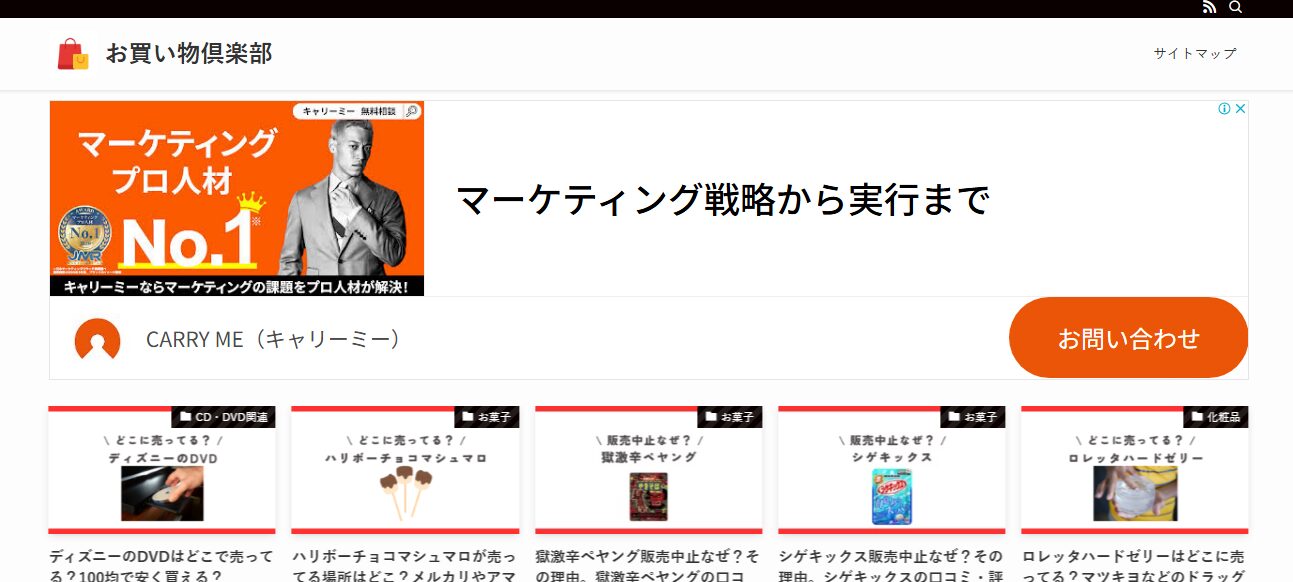Click the CD・DVD関連 category folder tag

click(223, 417)
